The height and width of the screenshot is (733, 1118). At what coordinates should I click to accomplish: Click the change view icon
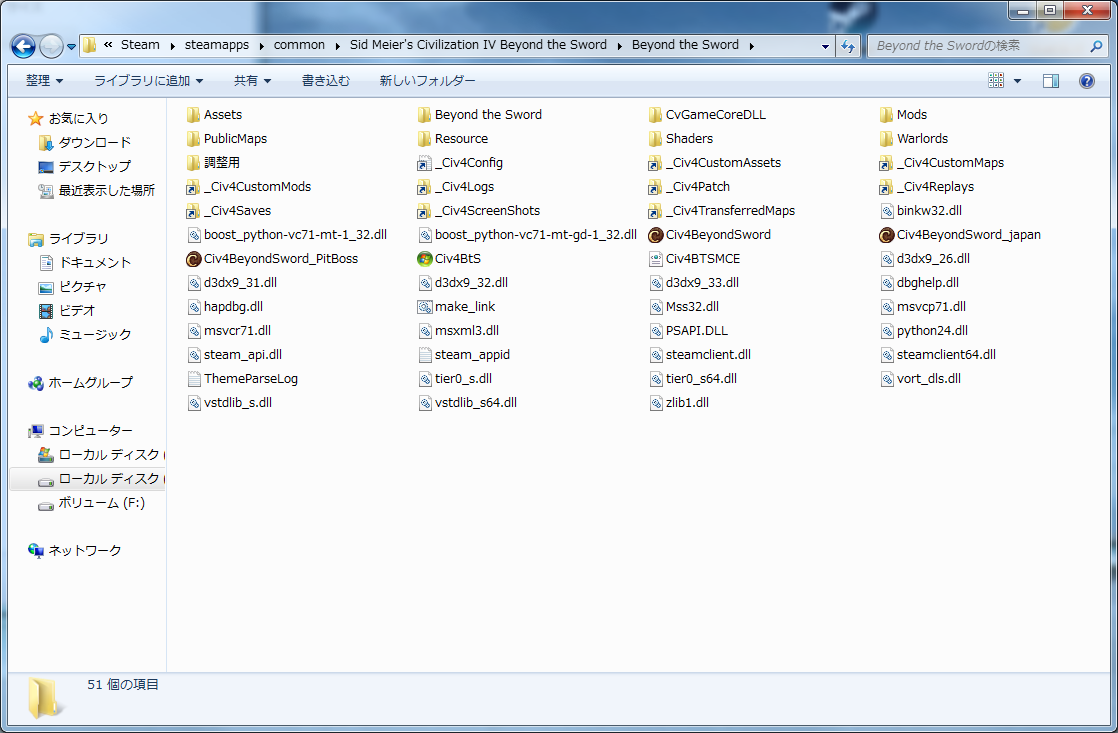[x=996, y=81]
